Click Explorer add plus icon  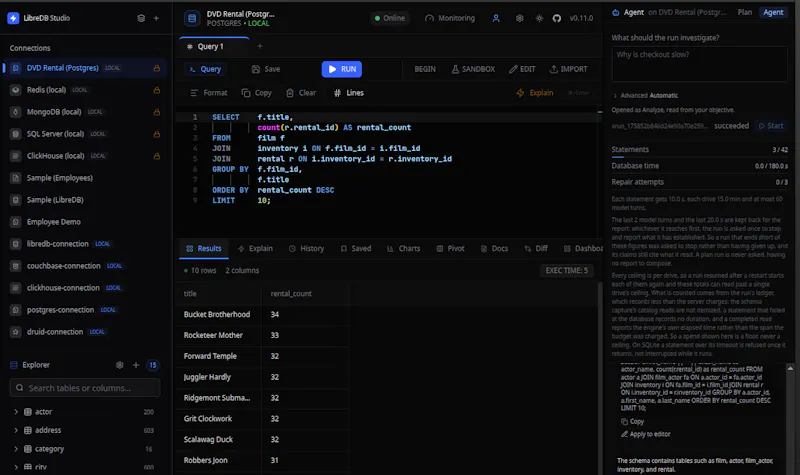(136, 365)
